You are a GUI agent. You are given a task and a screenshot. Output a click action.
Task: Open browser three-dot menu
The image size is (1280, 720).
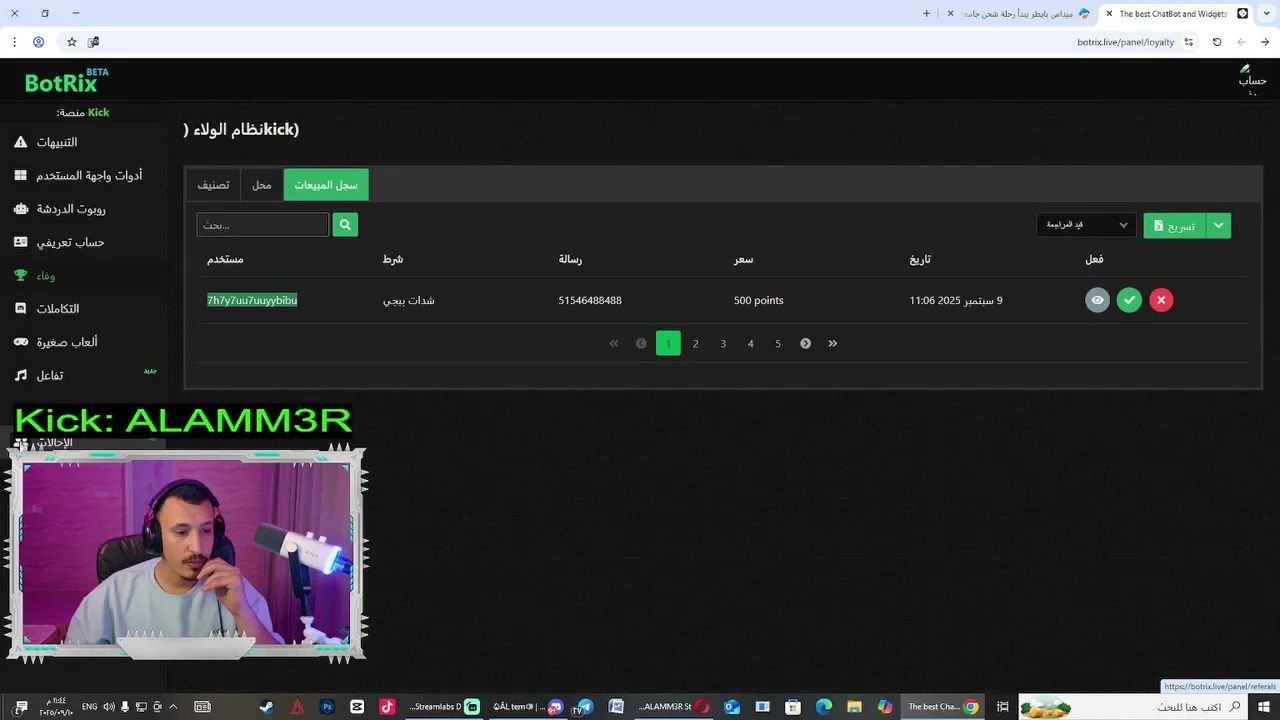[14, 42]
